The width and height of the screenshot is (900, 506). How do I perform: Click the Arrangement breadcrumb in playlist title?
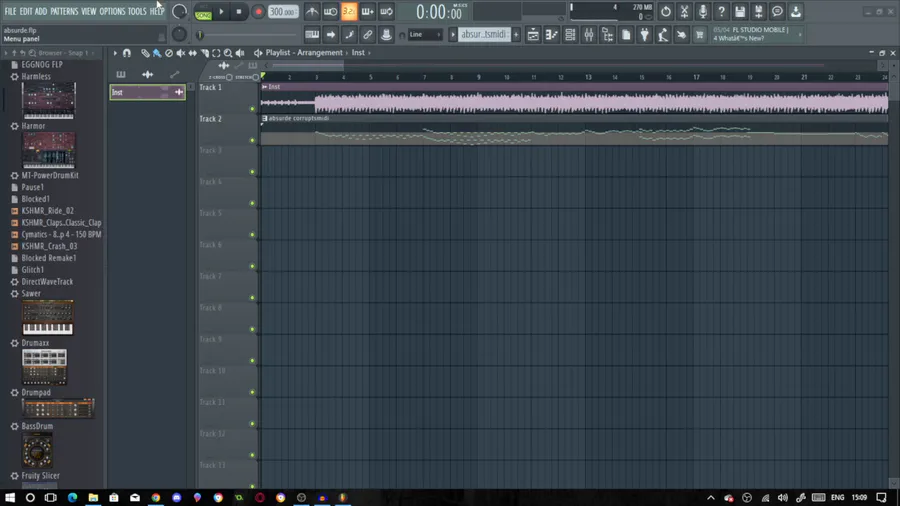320,53
